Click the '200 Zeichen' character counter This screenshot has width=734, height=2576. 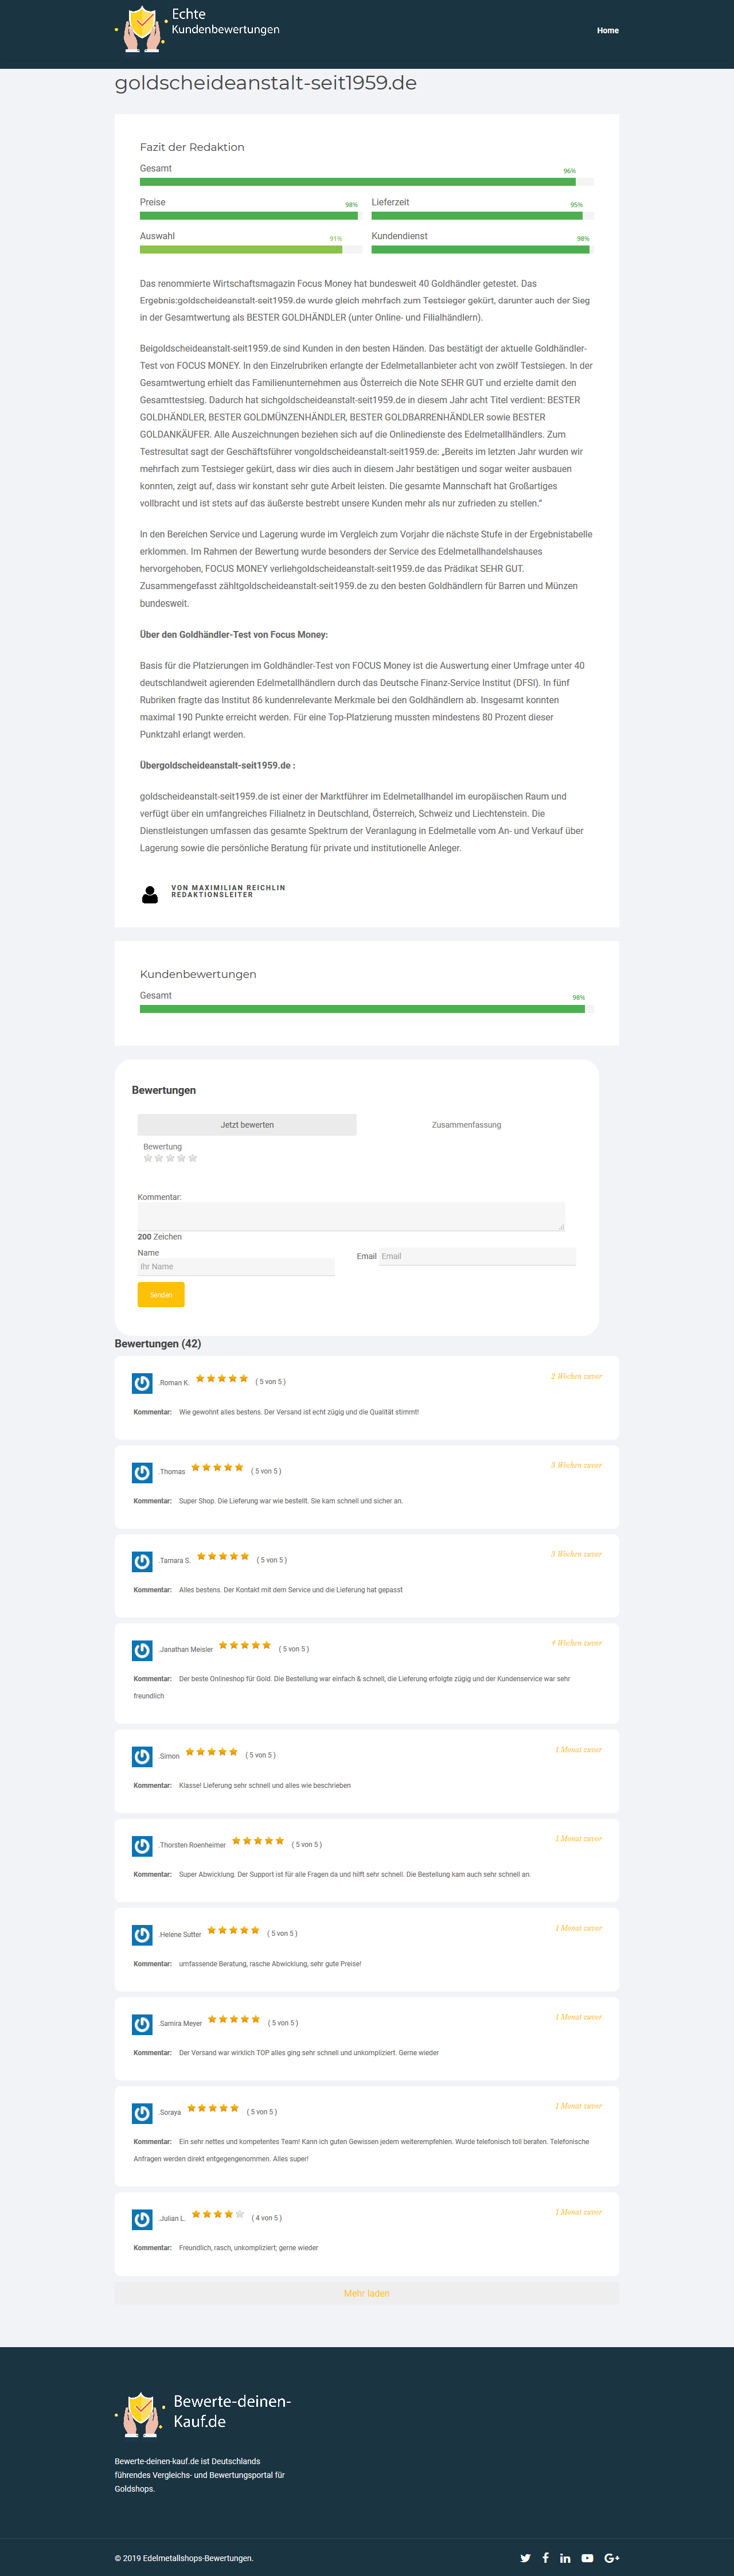(160, 1237)
